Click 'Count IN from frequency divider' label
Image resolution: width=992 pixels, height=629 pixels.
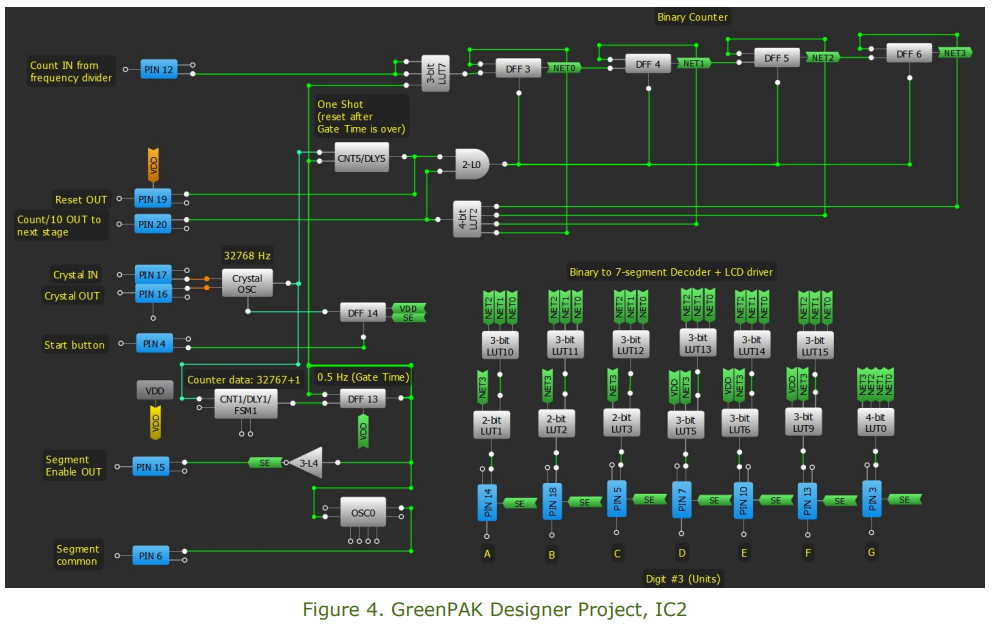[71, 72]
